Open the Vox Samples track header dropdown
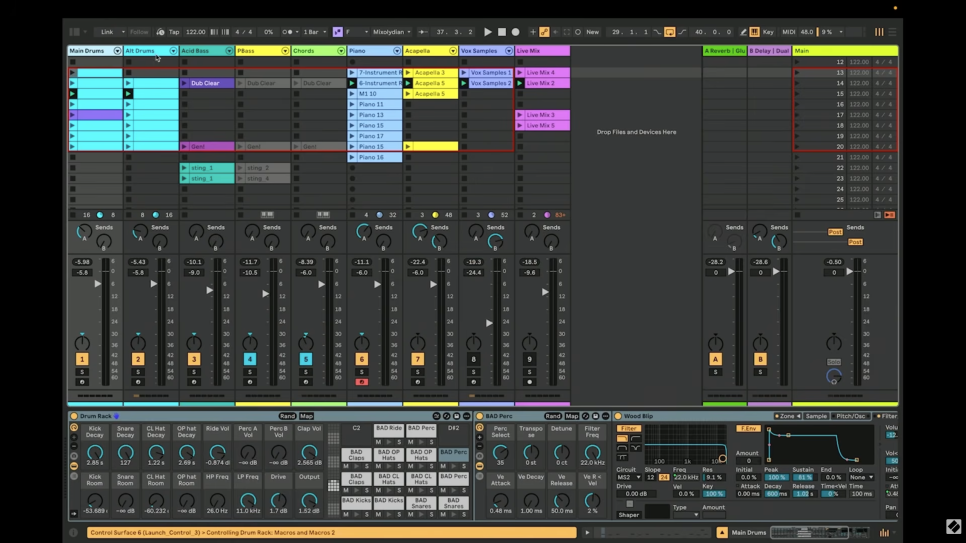 509,51
